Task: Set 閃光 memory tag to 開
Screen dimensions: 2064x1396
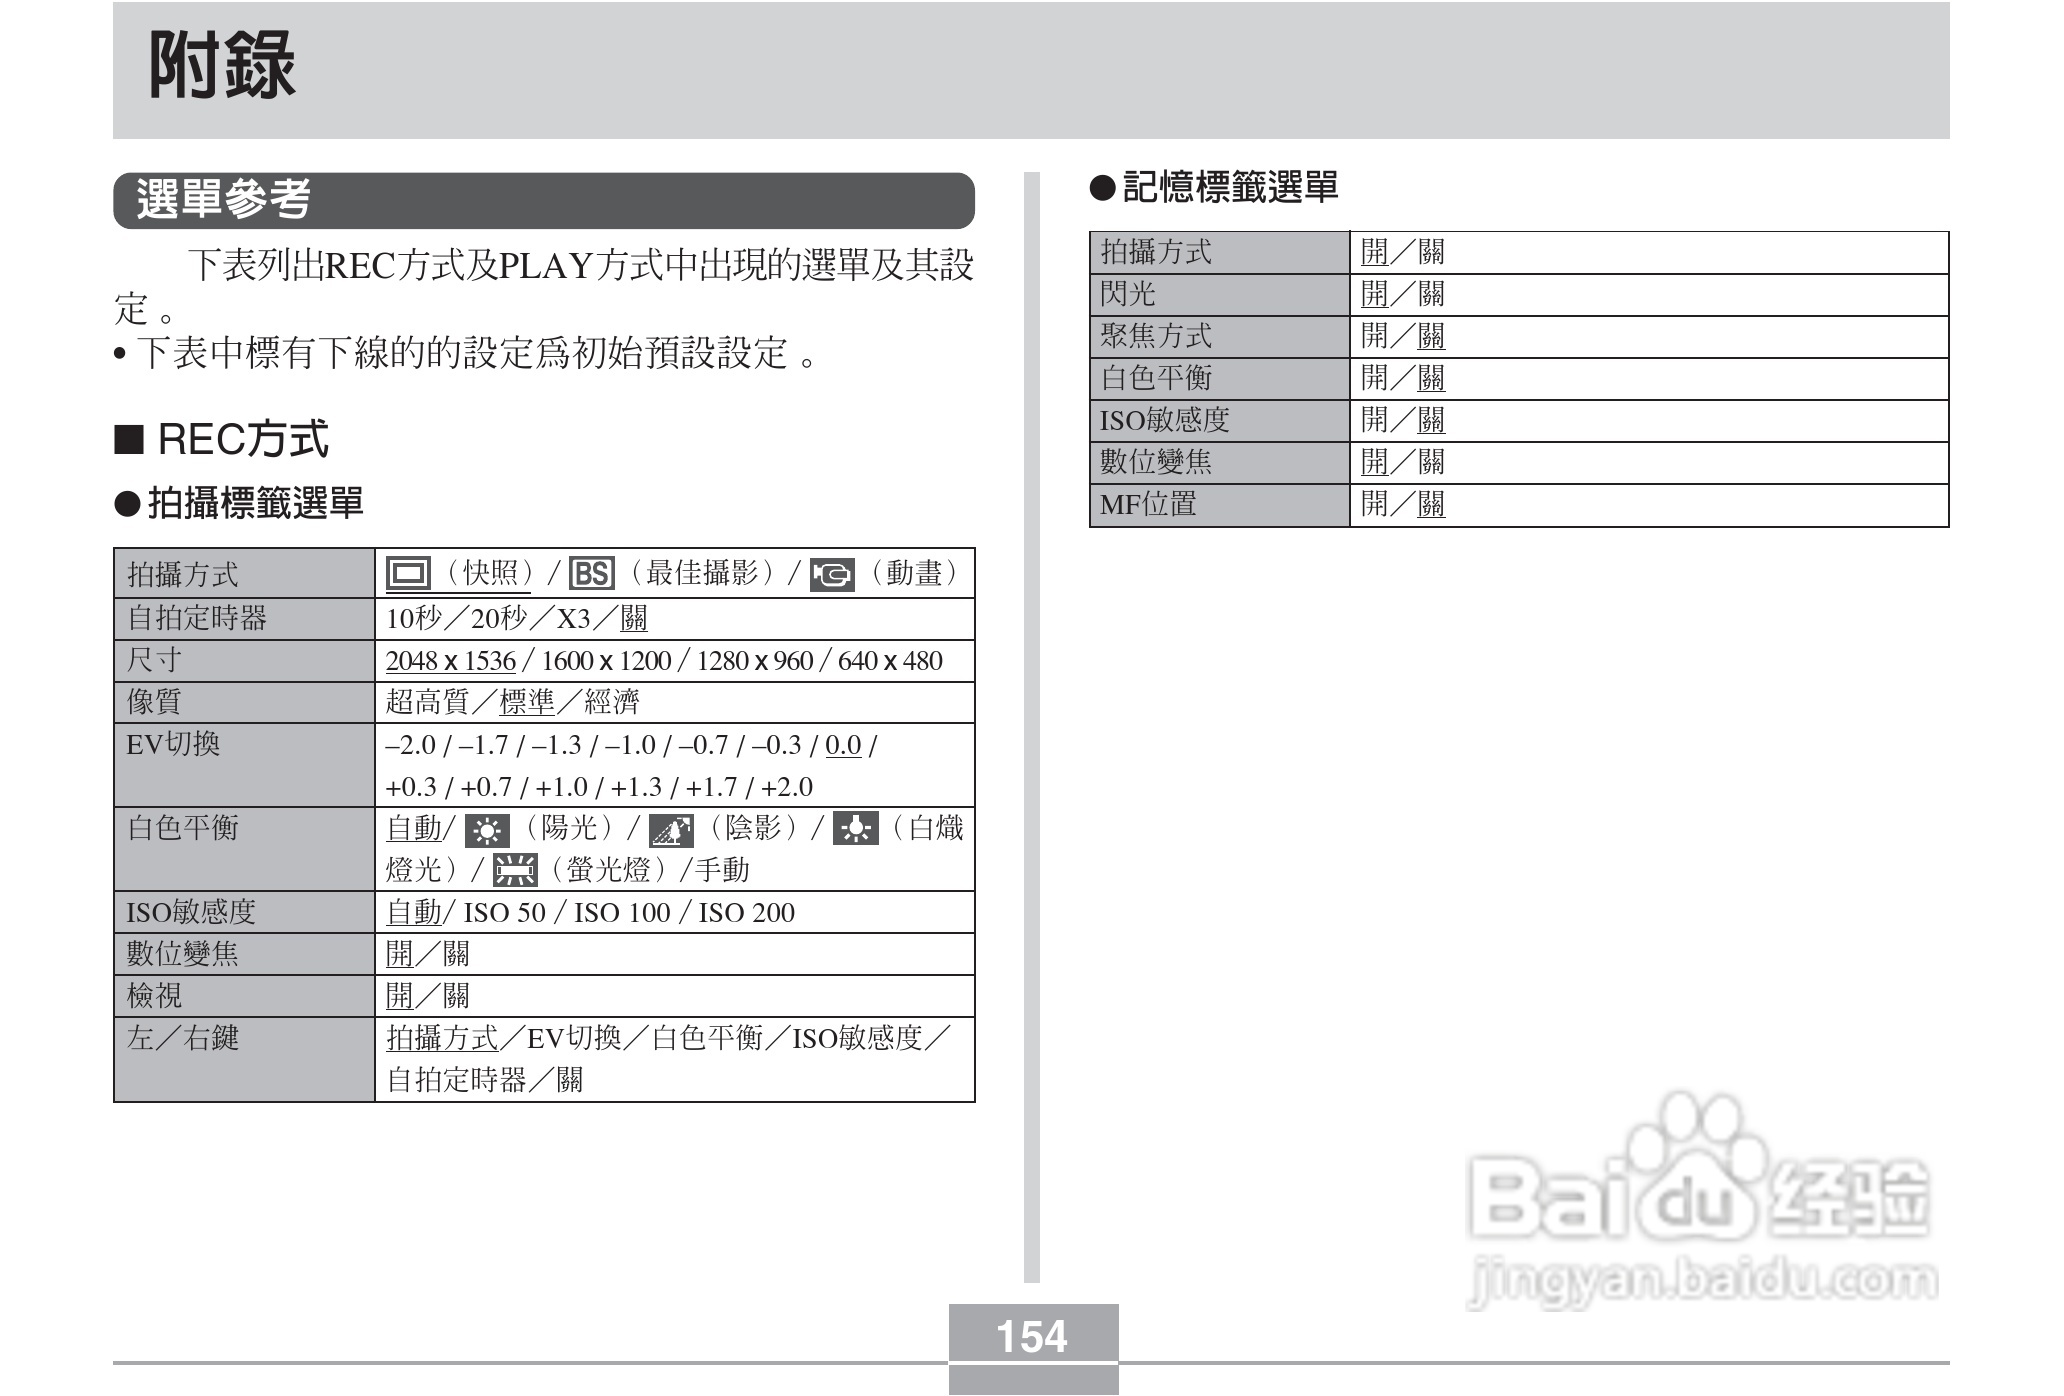Action: (x=1375, y=294)
